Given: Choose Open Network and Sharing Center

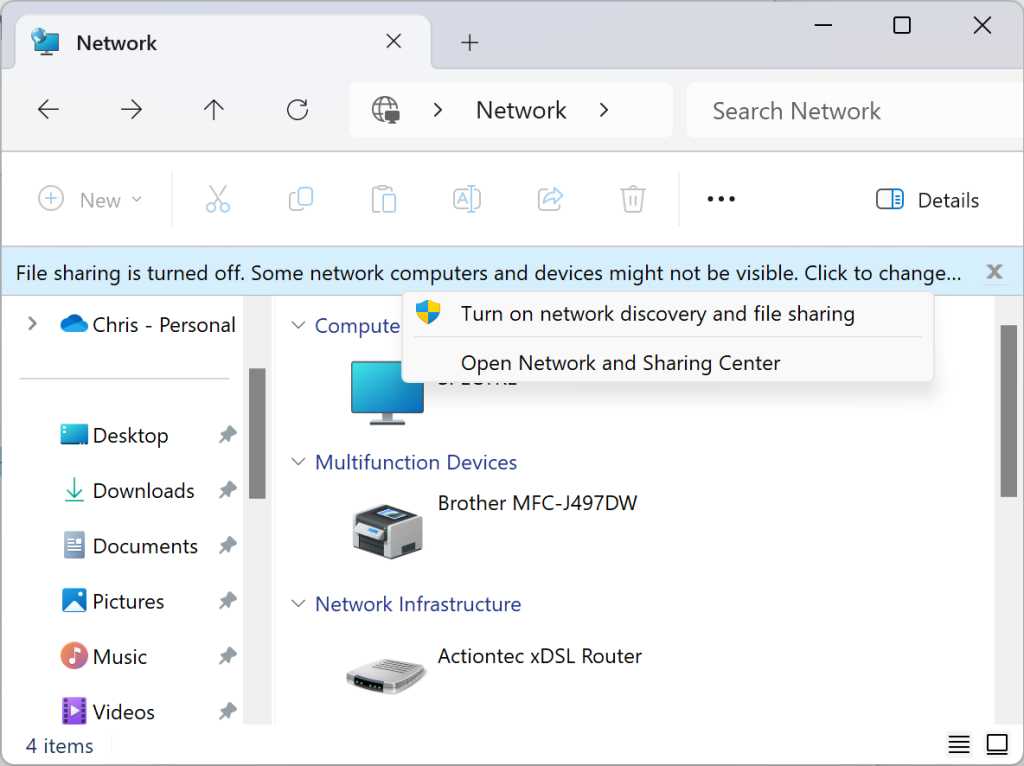Looking at the screenshot, I should coord(620,363).
